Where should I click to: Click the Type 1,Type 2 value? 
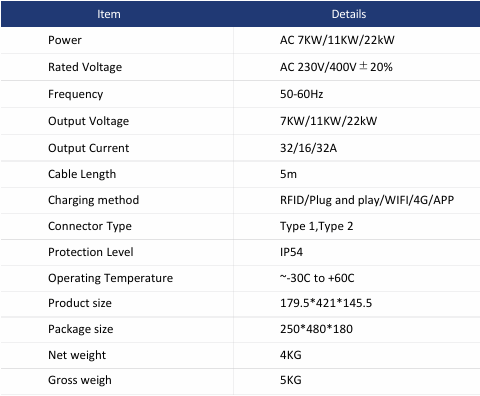316,226
